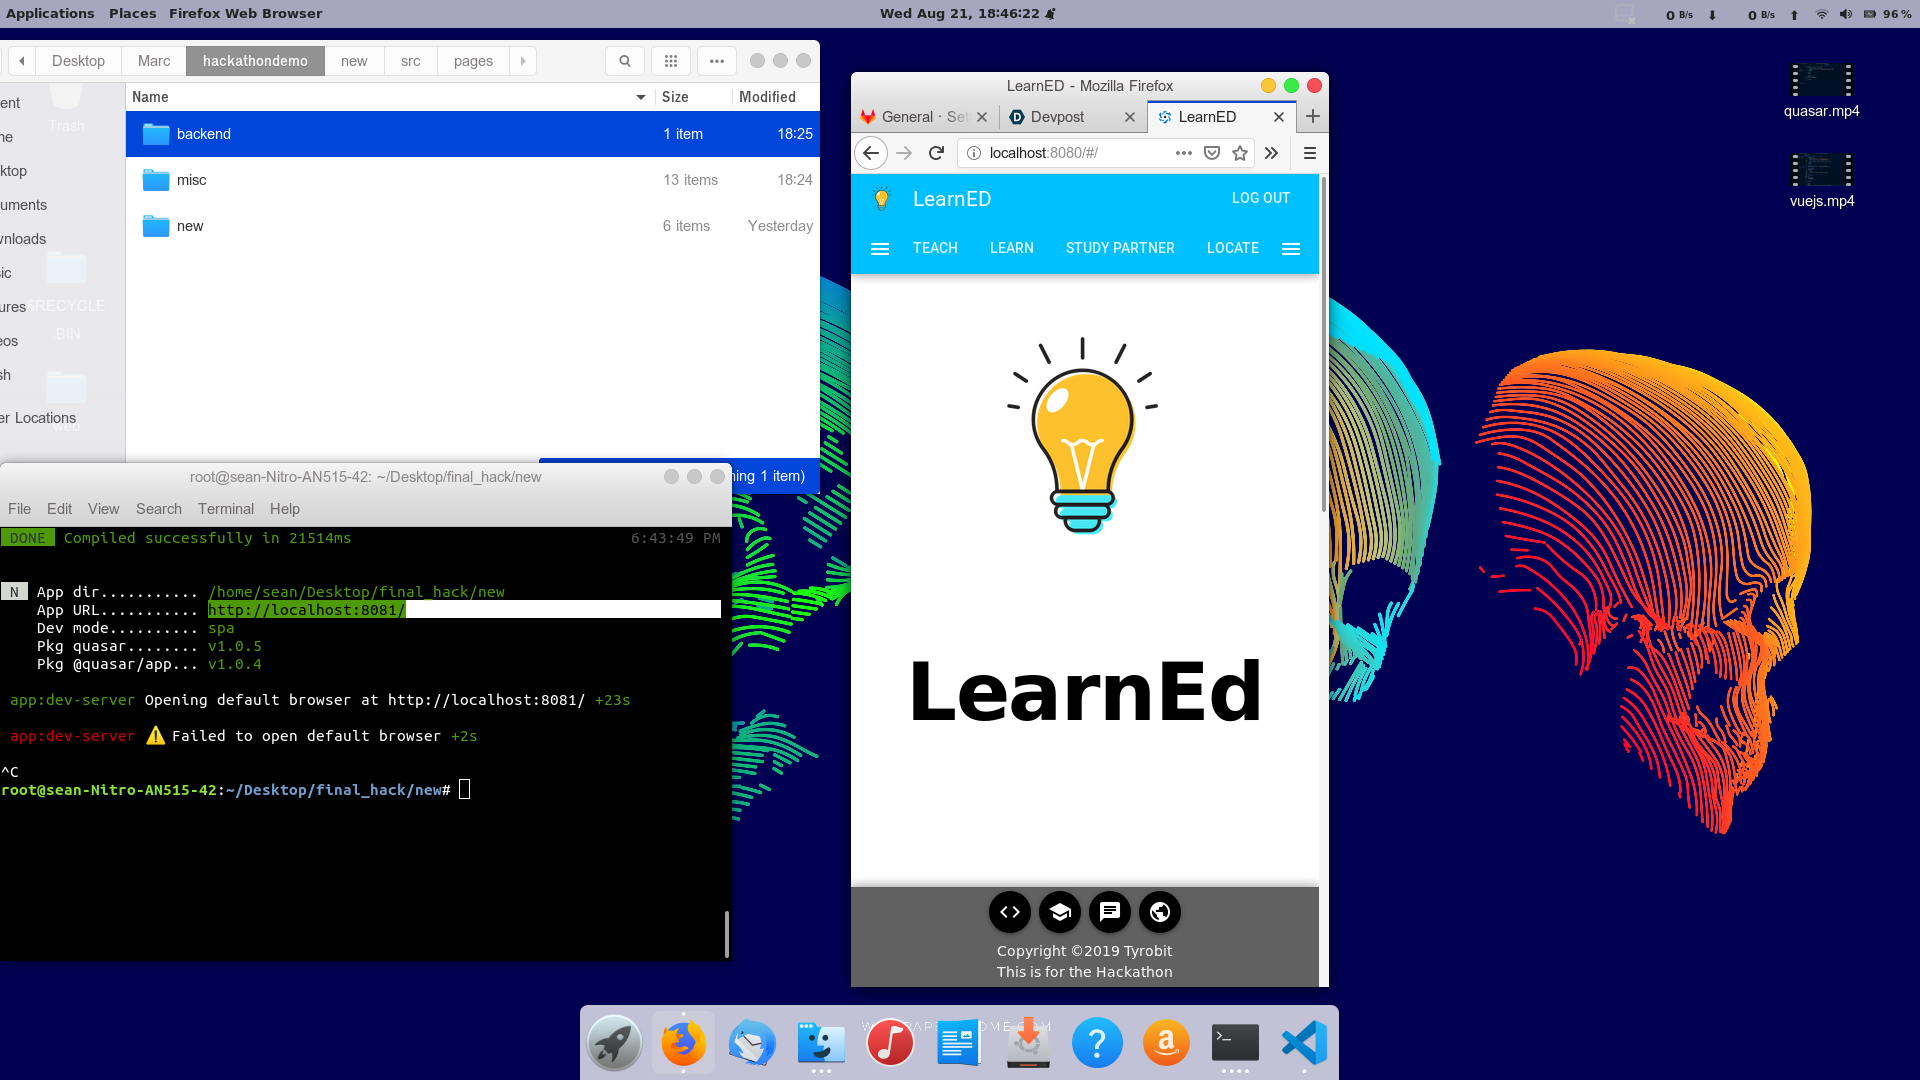Image resolution: width=1920 pixels, height=1080 pixels.
Task: Expand Firefox toolbar overflow chevron
Action: (x=1271, y=153)
